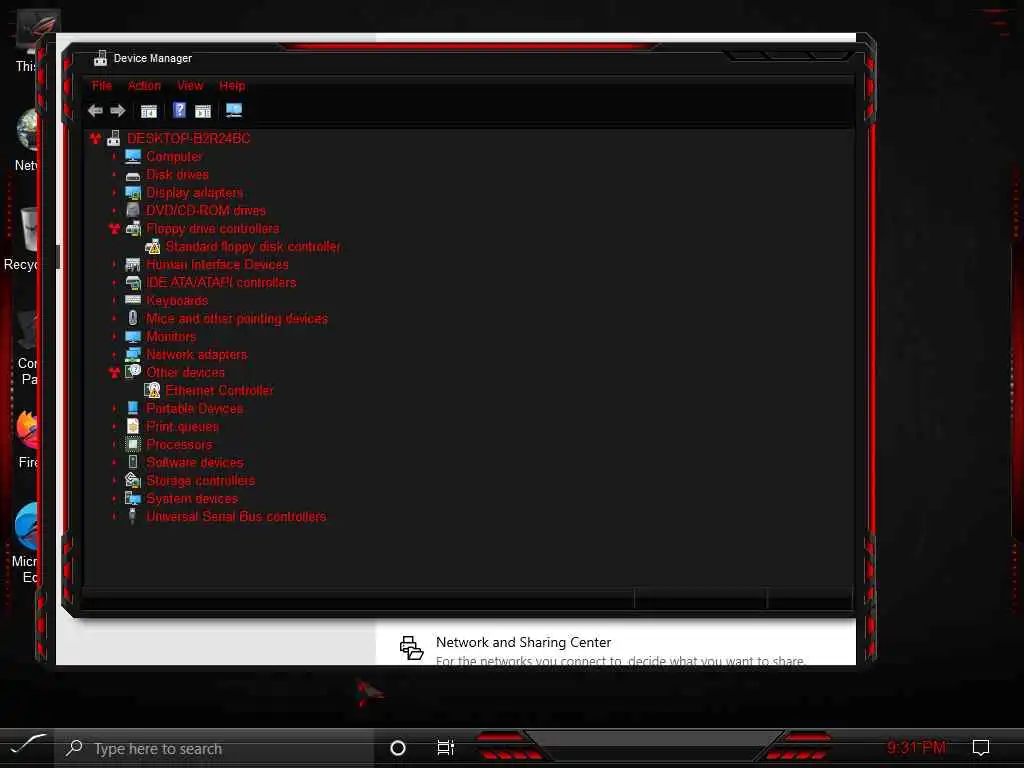
Task: Click the Storage controllers icon
Action: (133, 480)
